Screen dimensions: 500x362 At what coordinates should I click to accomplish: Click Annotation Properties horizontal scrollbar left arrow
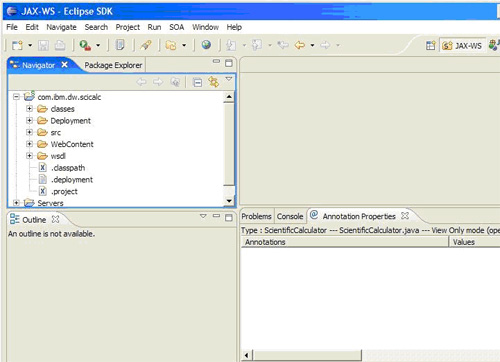point(246,355)
